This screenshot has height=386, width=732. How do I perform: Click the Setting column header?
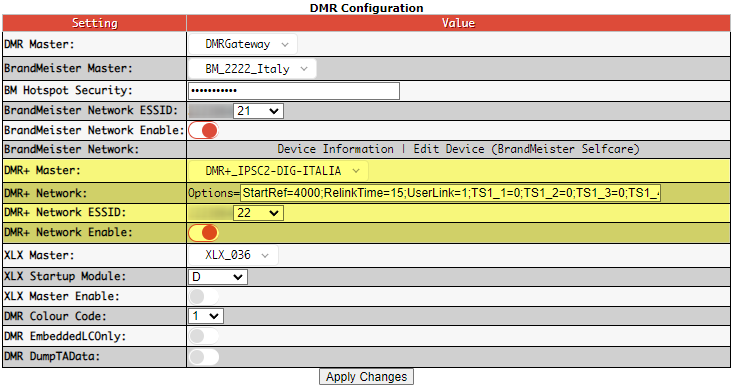[94, 23]
